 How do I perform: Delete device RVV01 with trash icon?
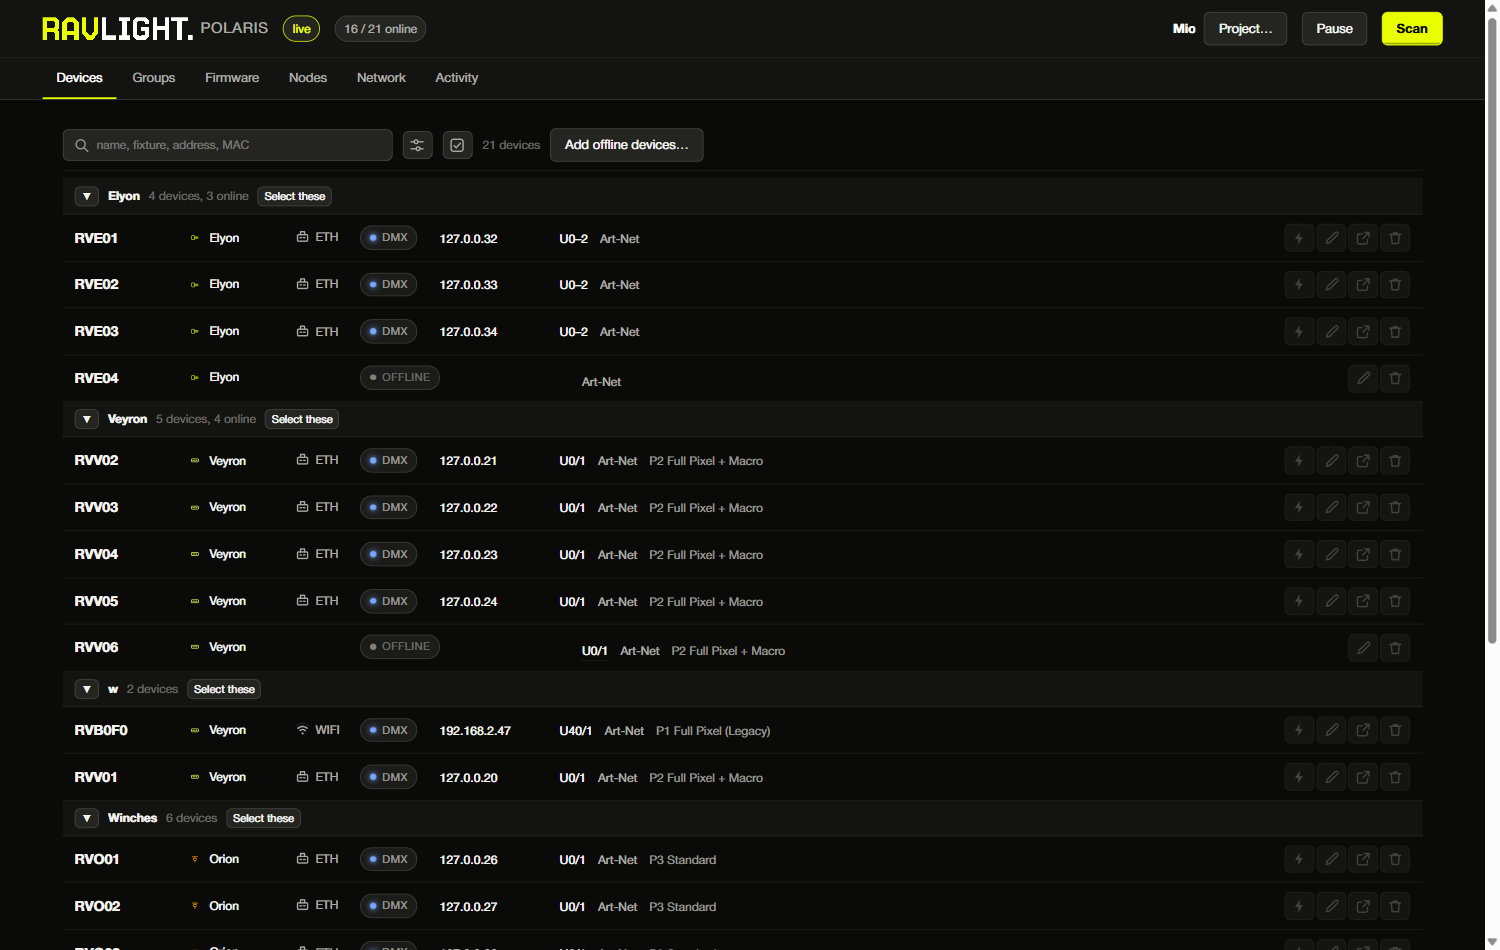click(x=1395, y=778)
